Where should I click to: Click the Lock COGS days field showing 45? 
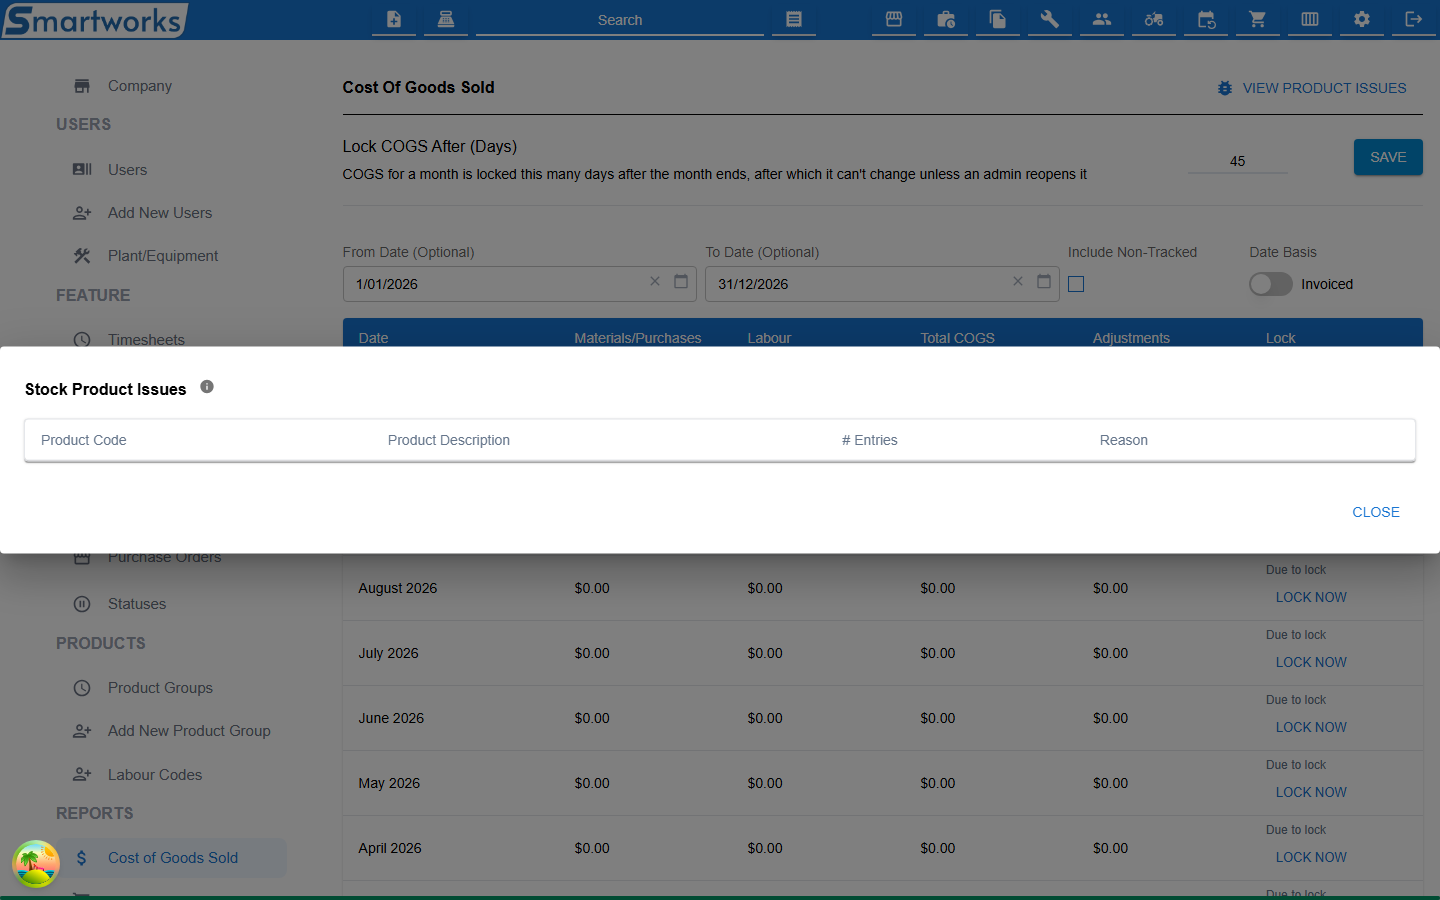click(1238, 161)
